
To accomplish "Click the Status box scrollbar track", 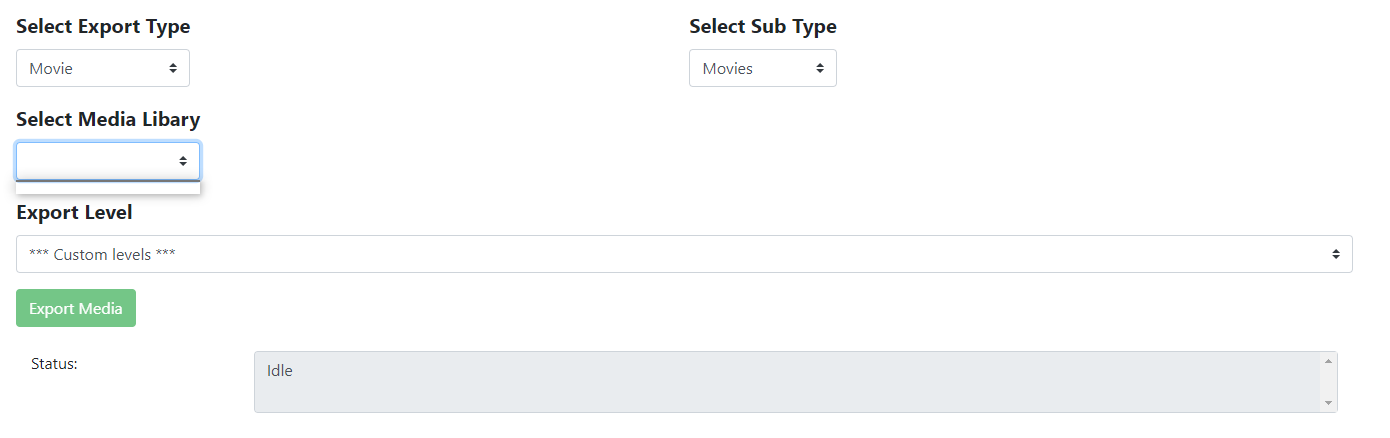I will point(1328,382).
